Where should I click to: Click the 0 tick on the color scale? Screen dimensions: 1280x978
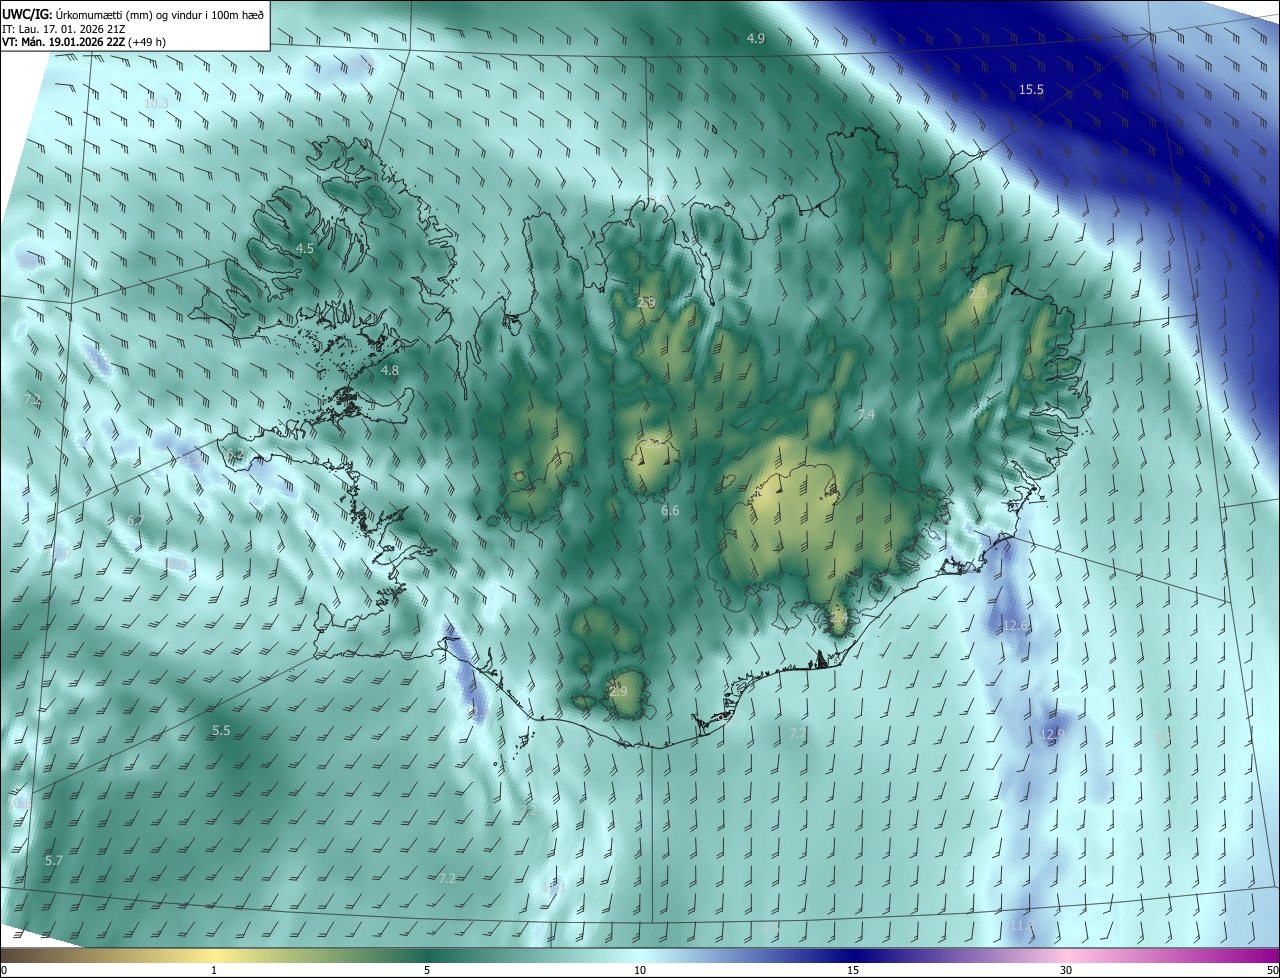[x=4, y=970]
